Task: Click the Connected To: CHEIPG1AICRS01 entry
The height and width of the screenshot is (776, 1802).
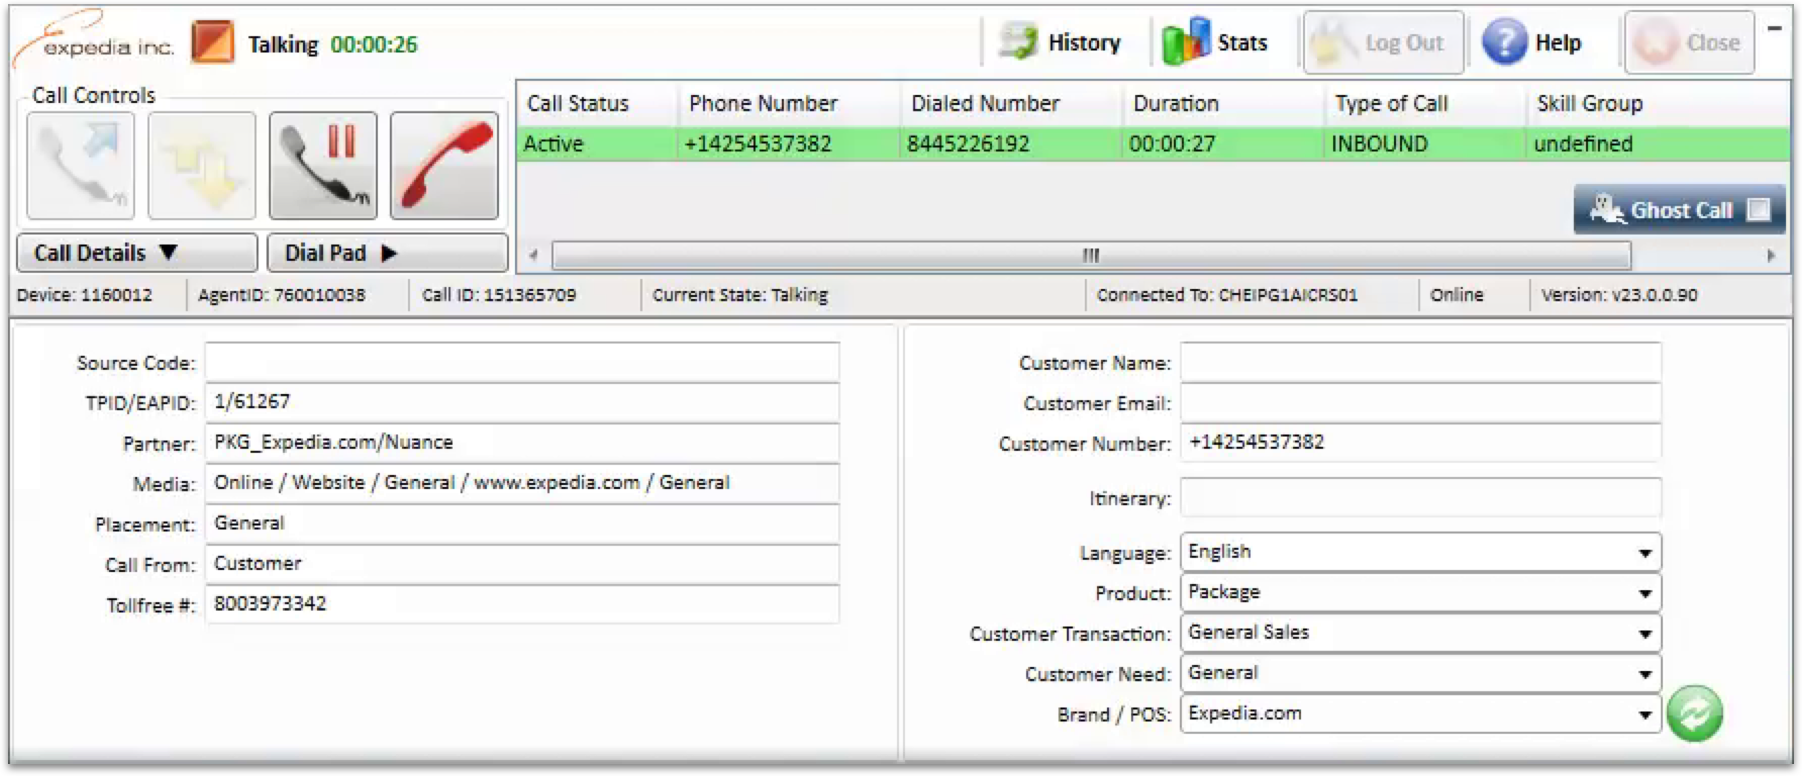Action: point(1227,295)
